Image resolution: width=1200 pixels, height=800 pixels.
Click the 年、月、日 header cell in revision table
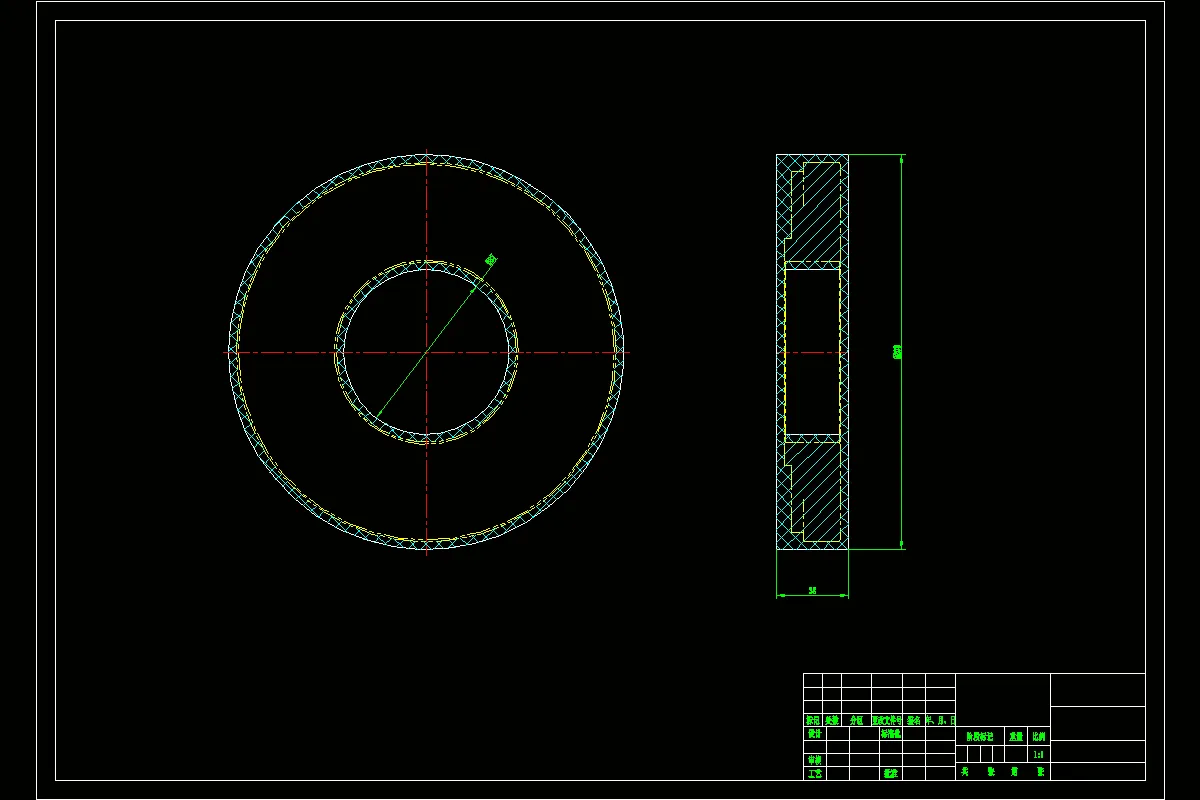click(x=940, y=720)
